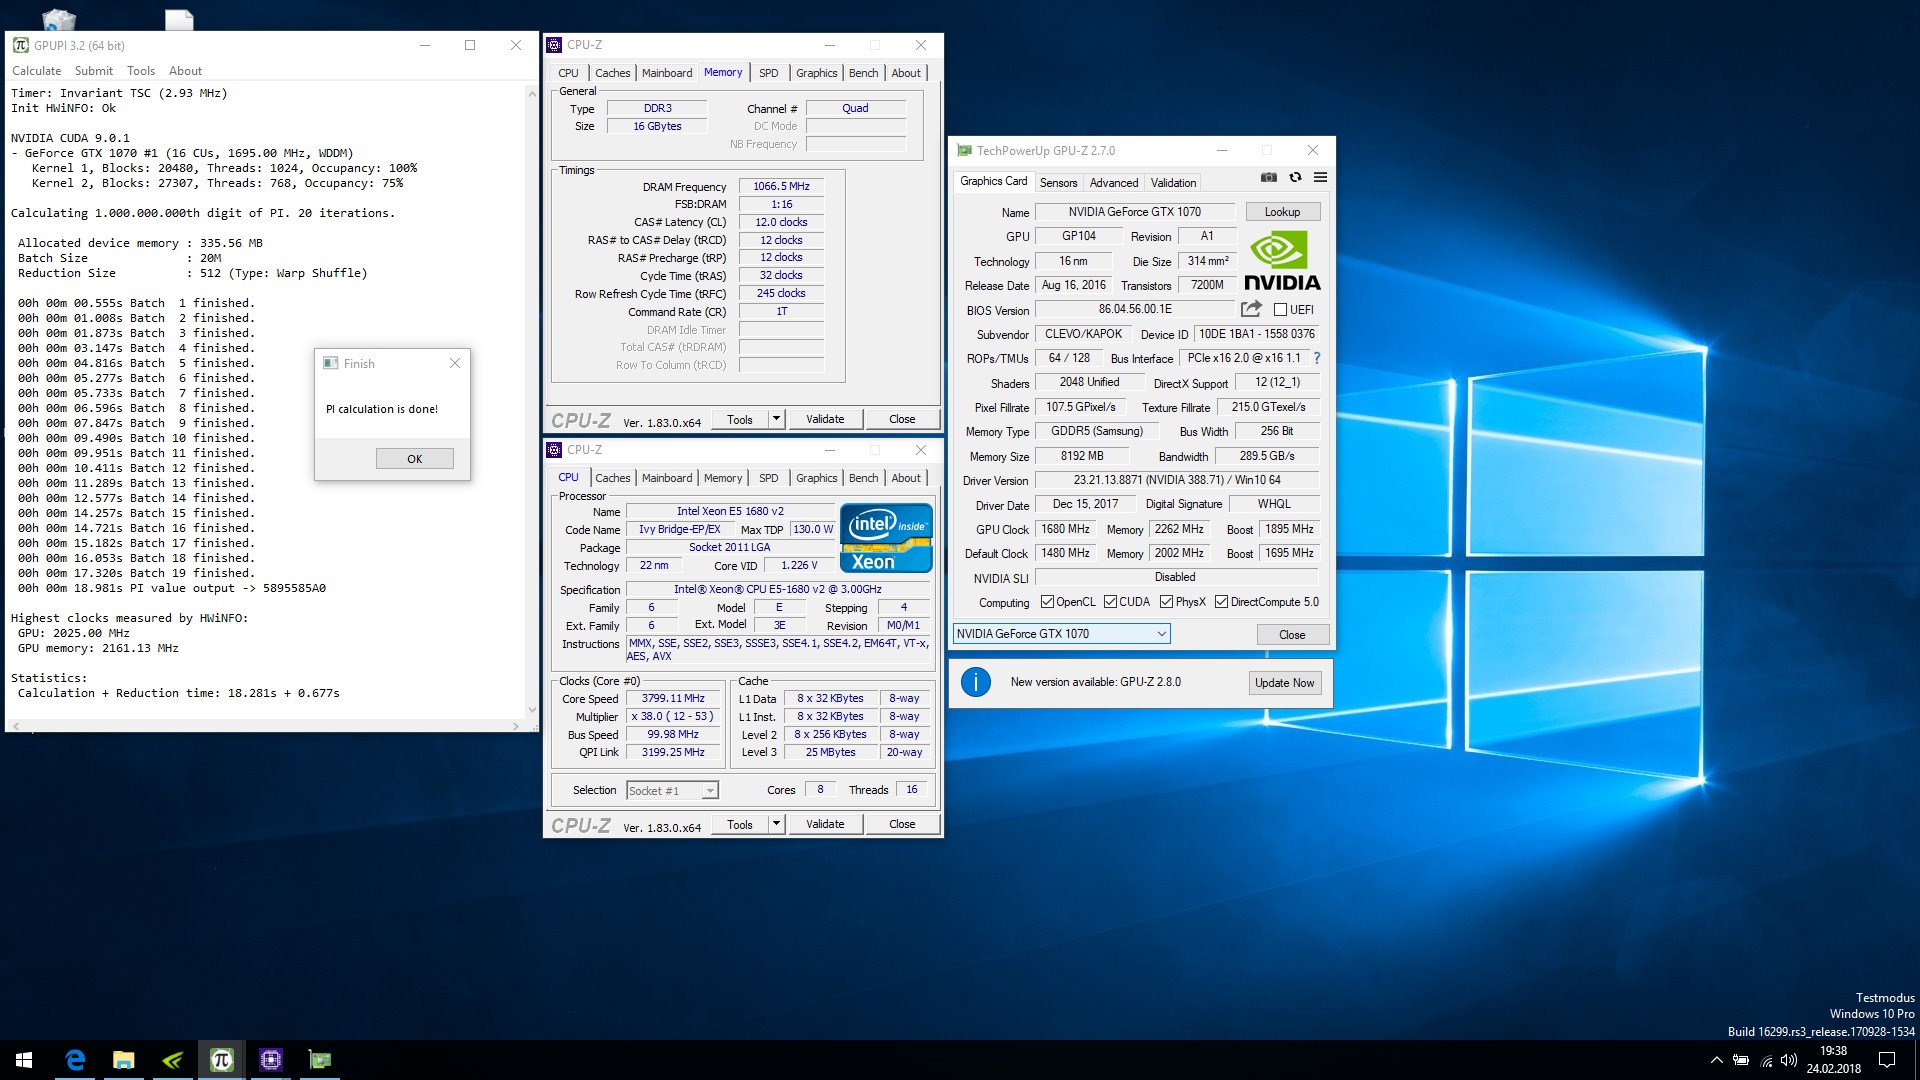
Task: Open the Action Center notifications icon
Action: pyautogui.click(x=1887, y=1060)
